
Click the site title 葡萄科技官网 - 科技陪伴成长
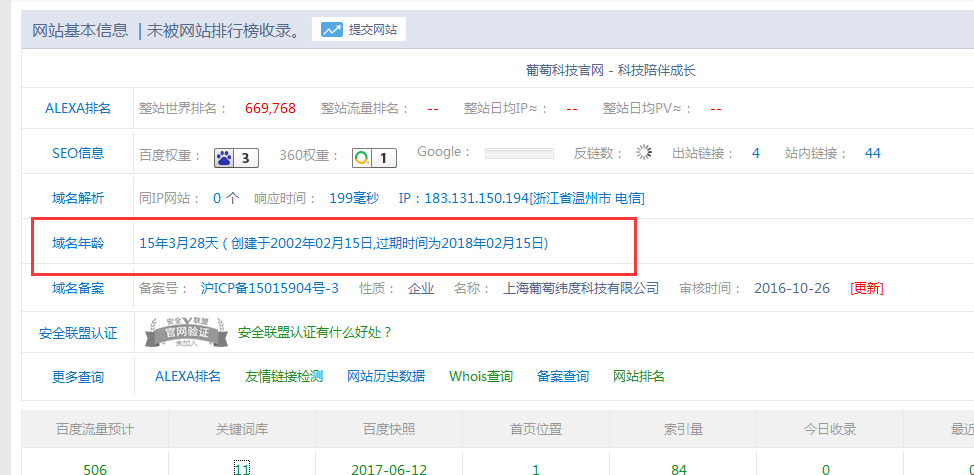tap(611, 70)
